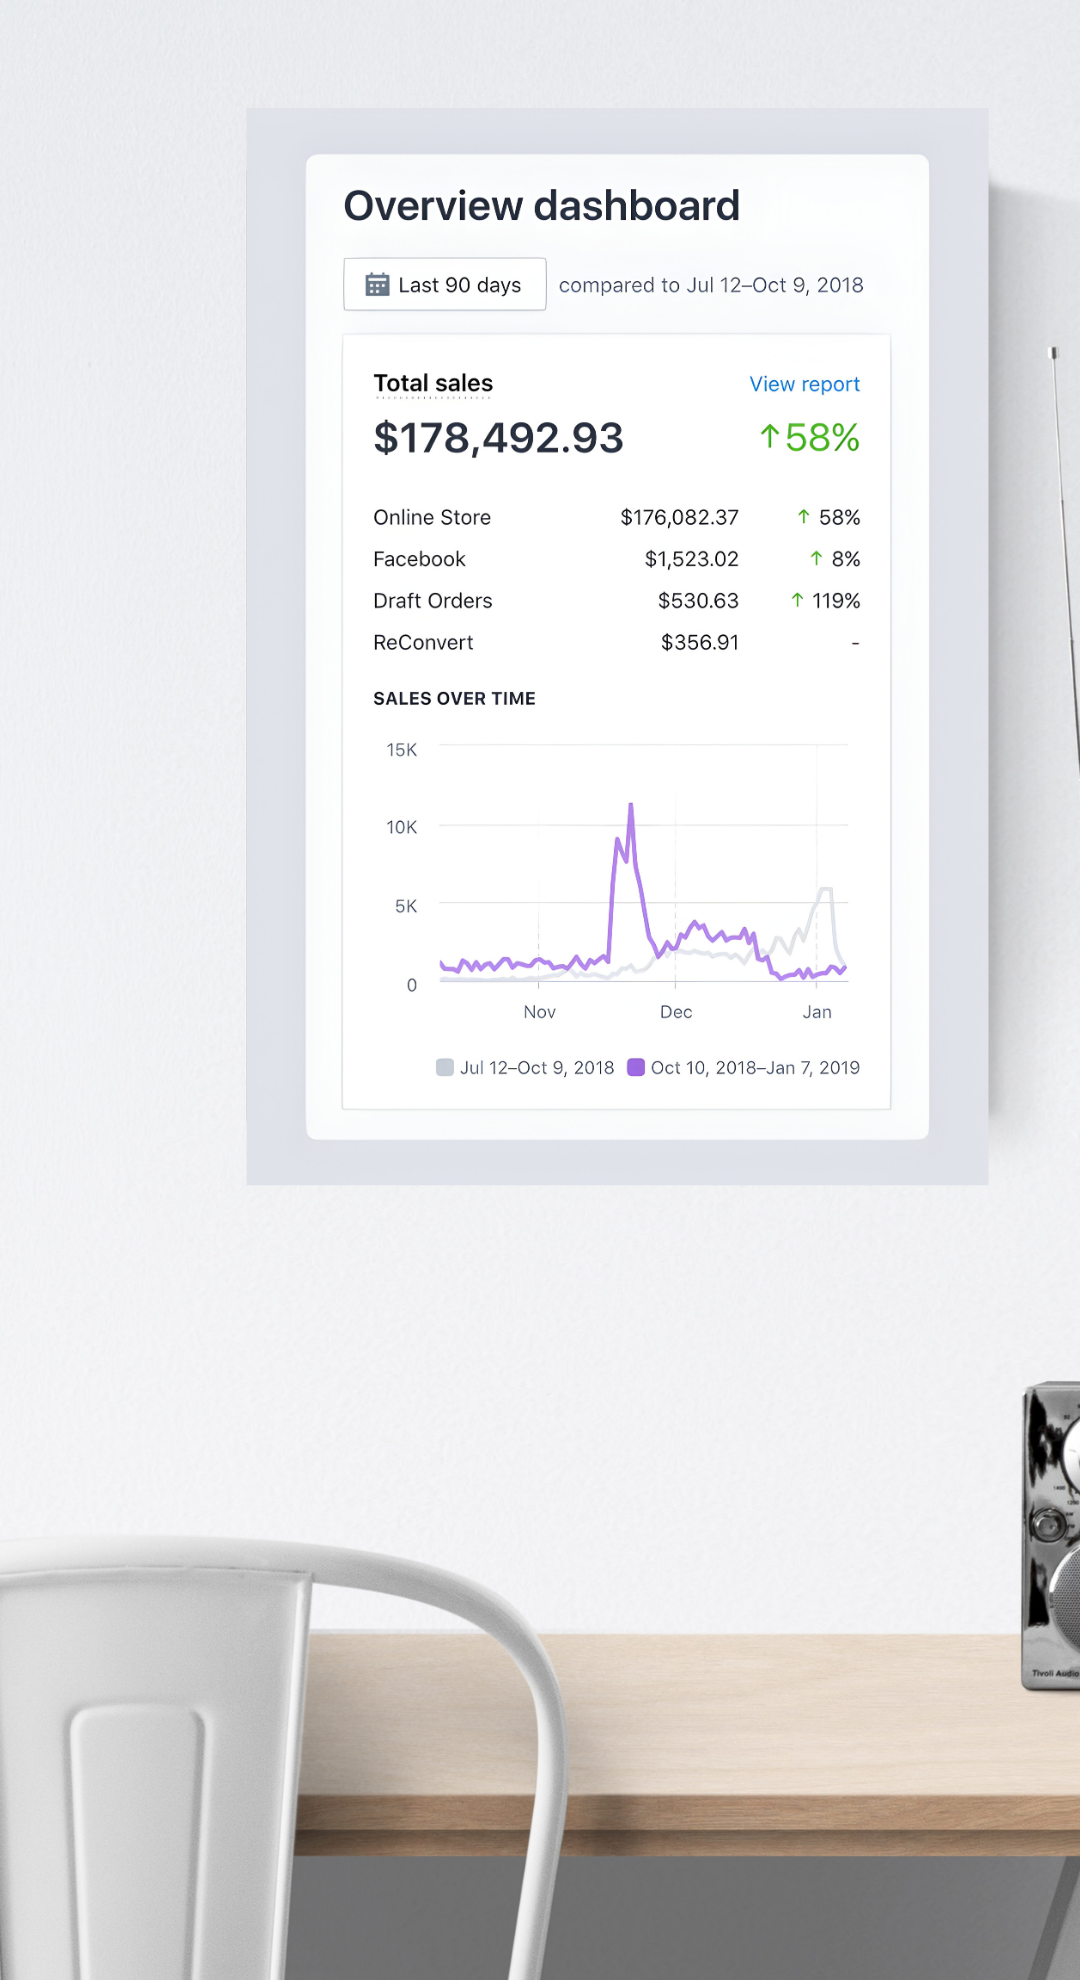The height and width of the screenshot is (1980, 1080).
Task: Click the up arrow in Online Store row
Action: point(803,517)
